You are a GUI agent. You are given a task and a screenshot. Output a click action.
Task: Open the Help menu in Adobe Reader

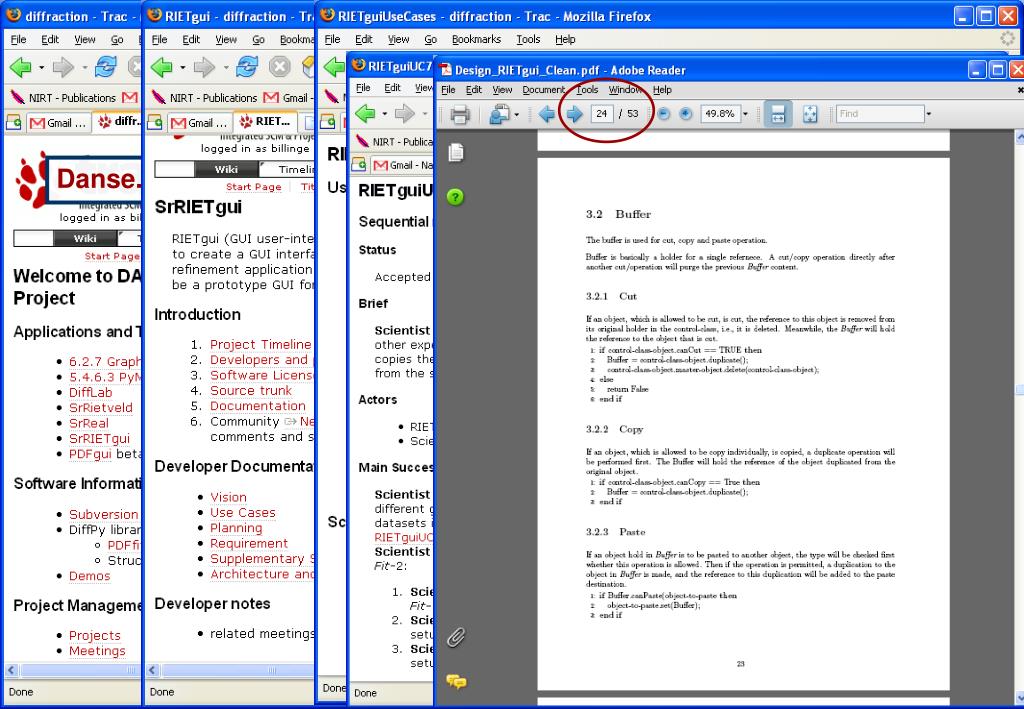click(x=662, y=90)
